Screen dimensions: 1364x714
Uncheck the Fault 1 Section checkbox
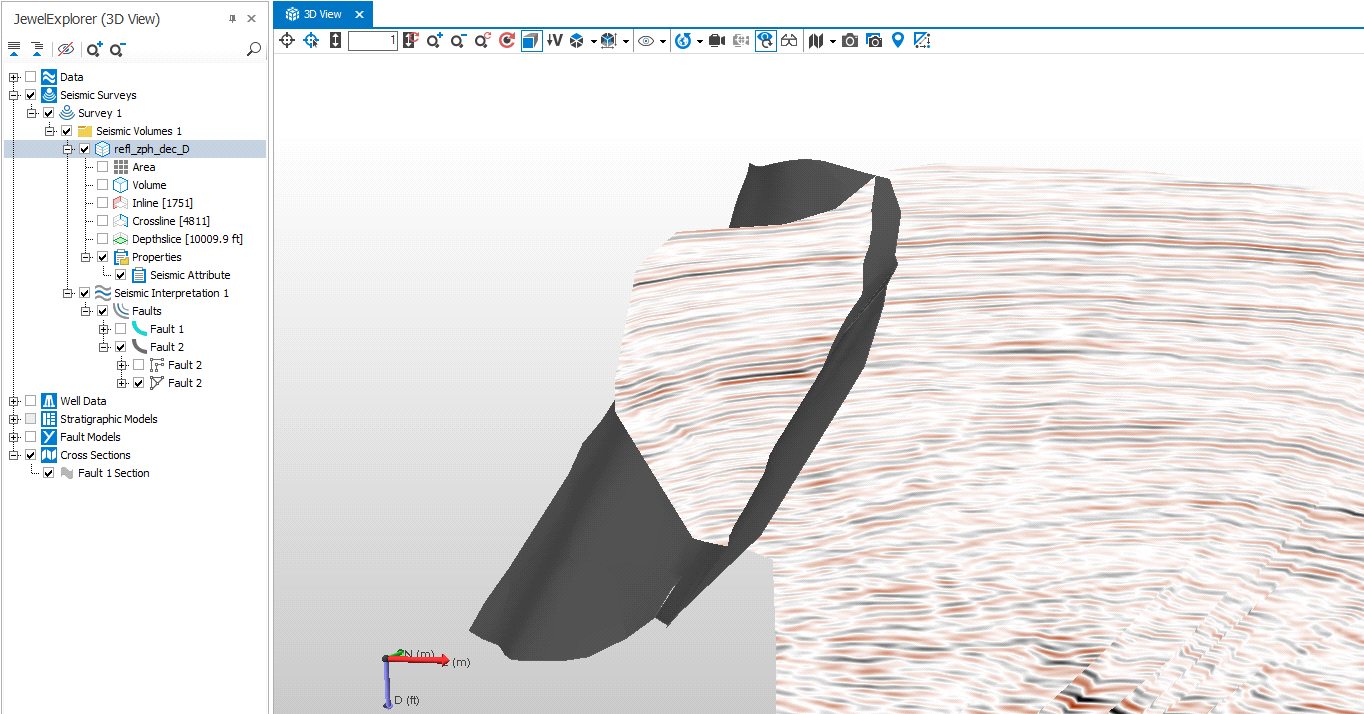[49, 473]
